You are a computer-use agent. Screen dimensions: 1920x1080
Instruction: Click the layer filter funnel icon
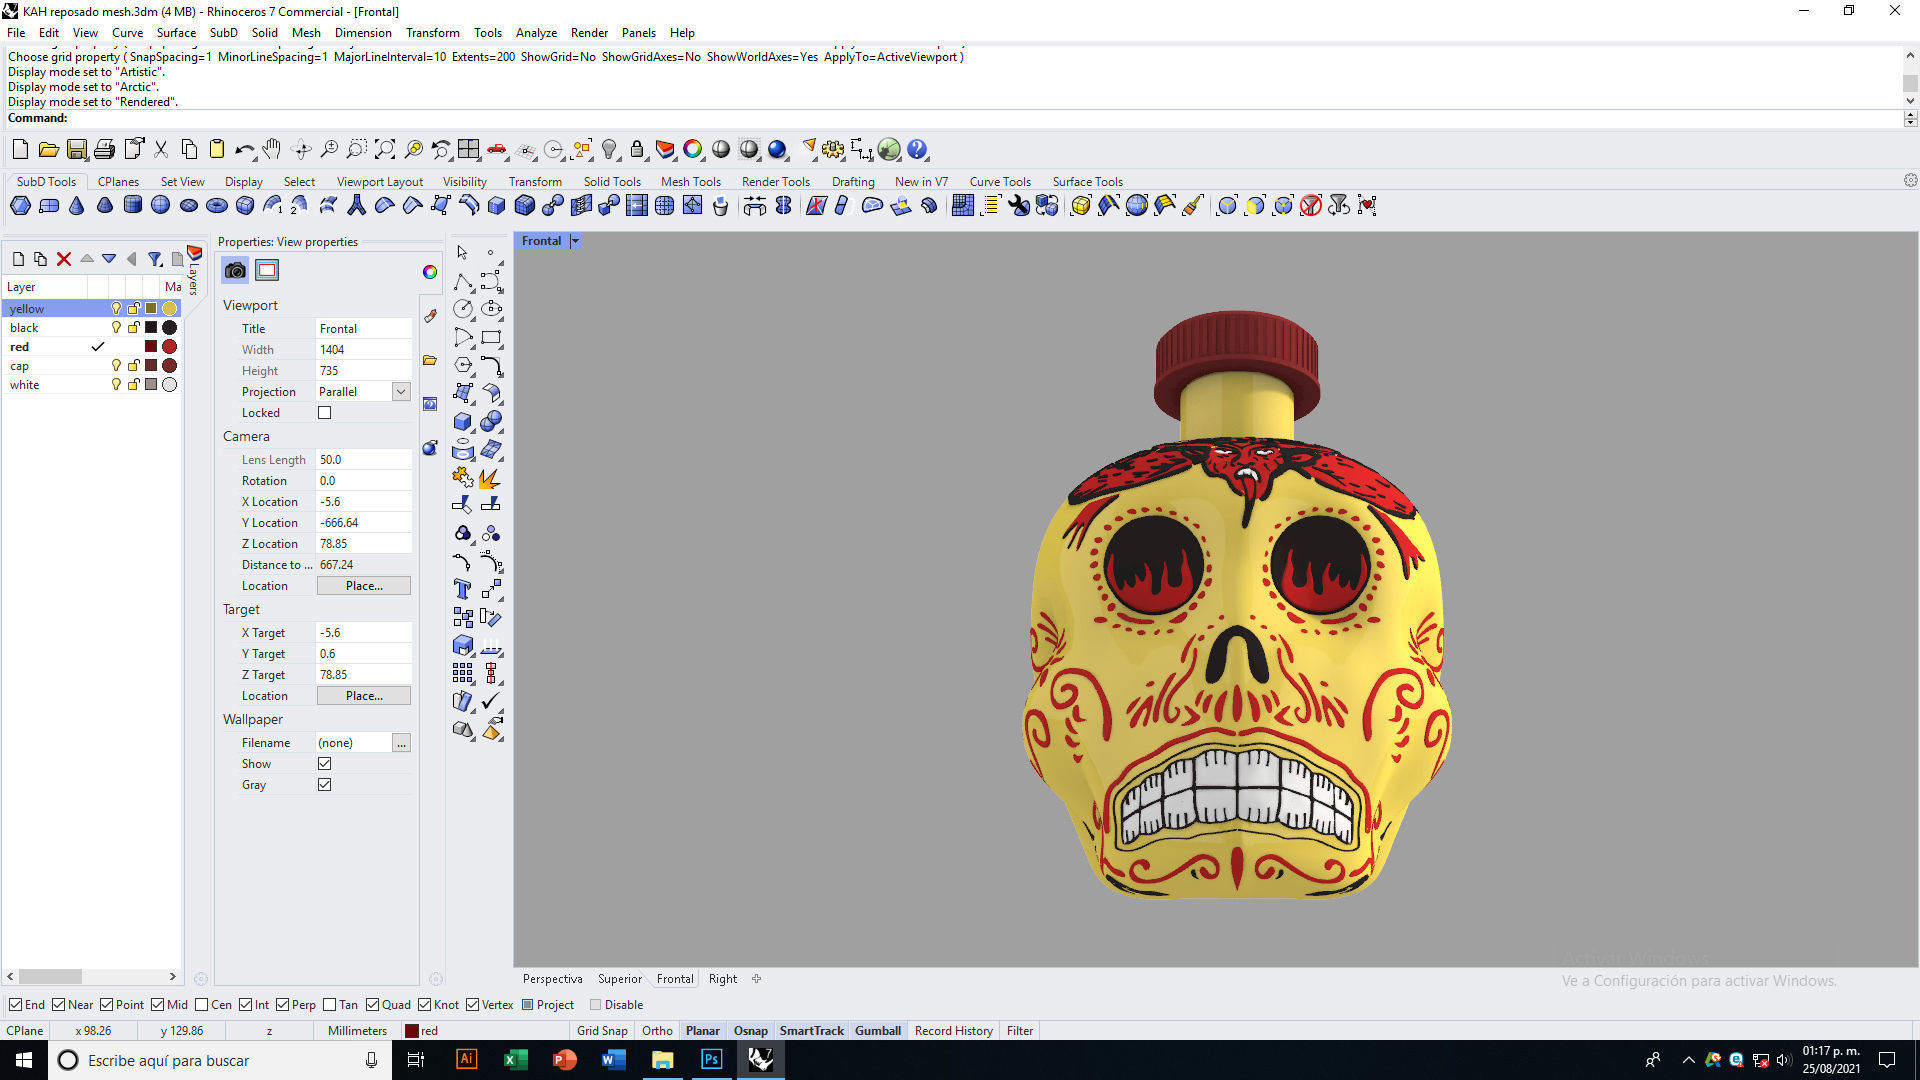coord(155,259)
